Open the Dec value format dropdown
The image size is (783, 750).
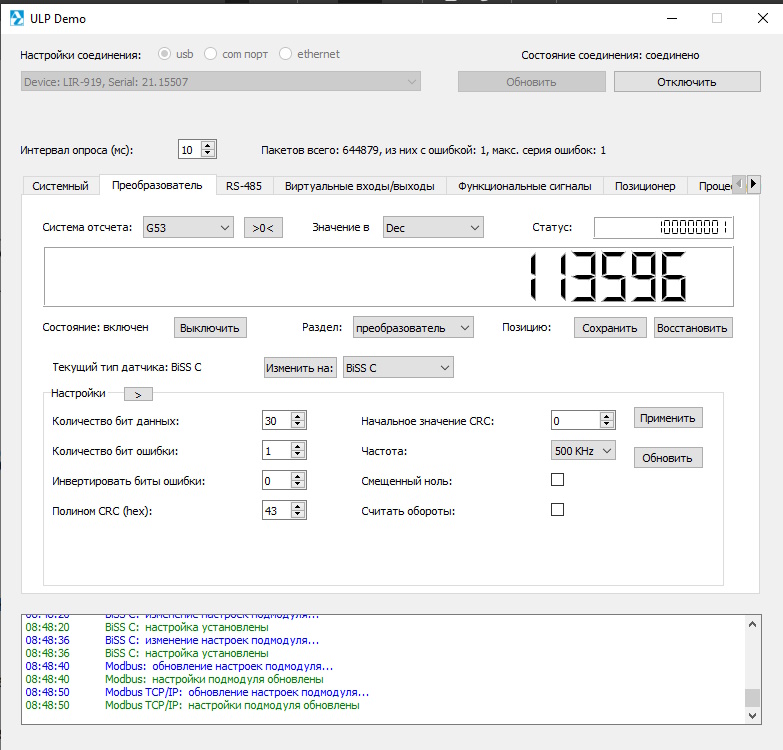tap(433, 228)
